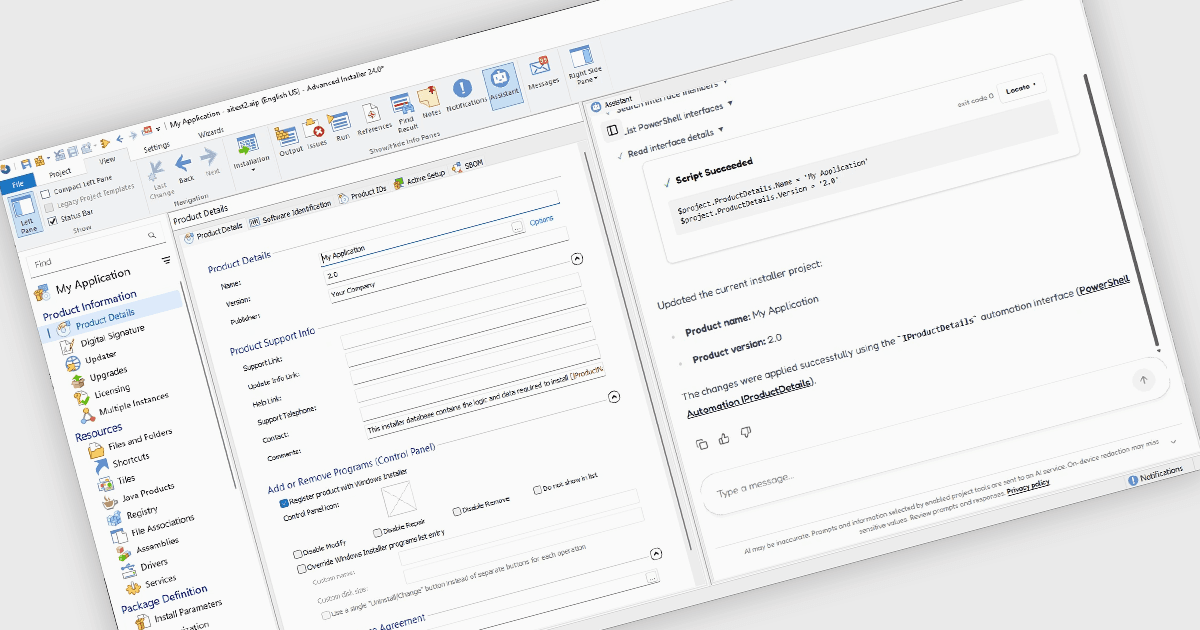The height and width of the screenshot is (630, 1200).
Task: Click the send message arrow button
Action: (x=1144, y=379)
